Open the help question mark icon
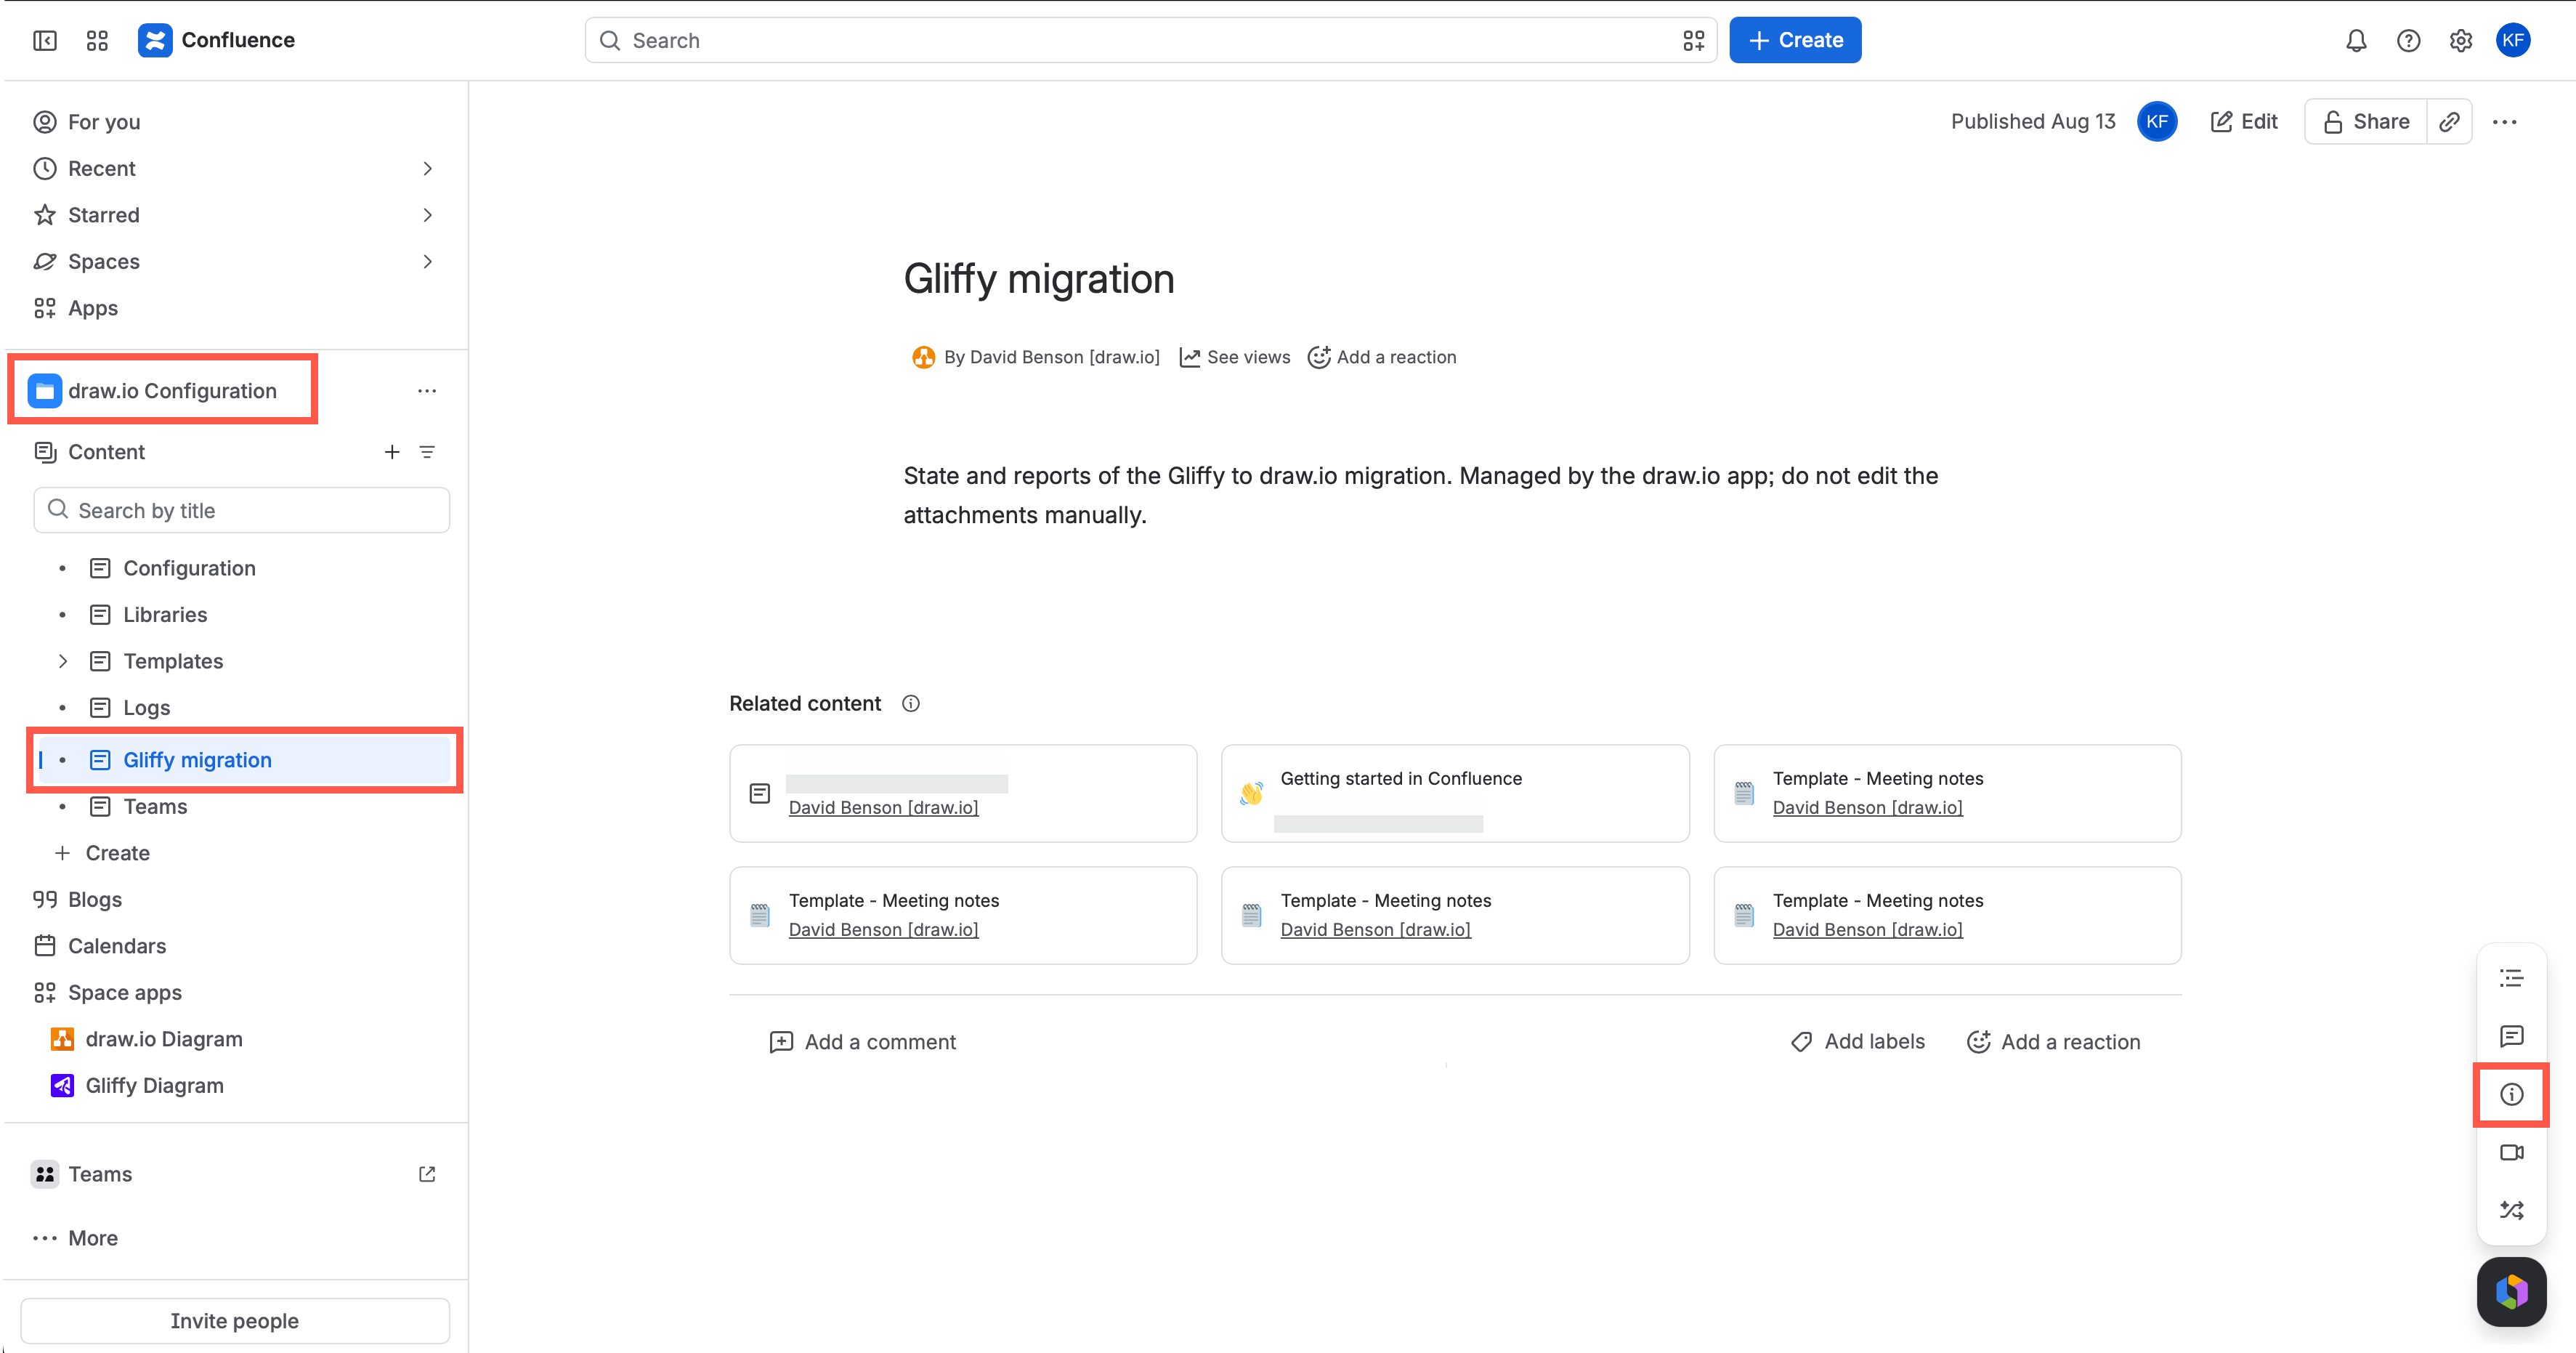Screen dimensions: 2576x1353 tap(2408, 40)
